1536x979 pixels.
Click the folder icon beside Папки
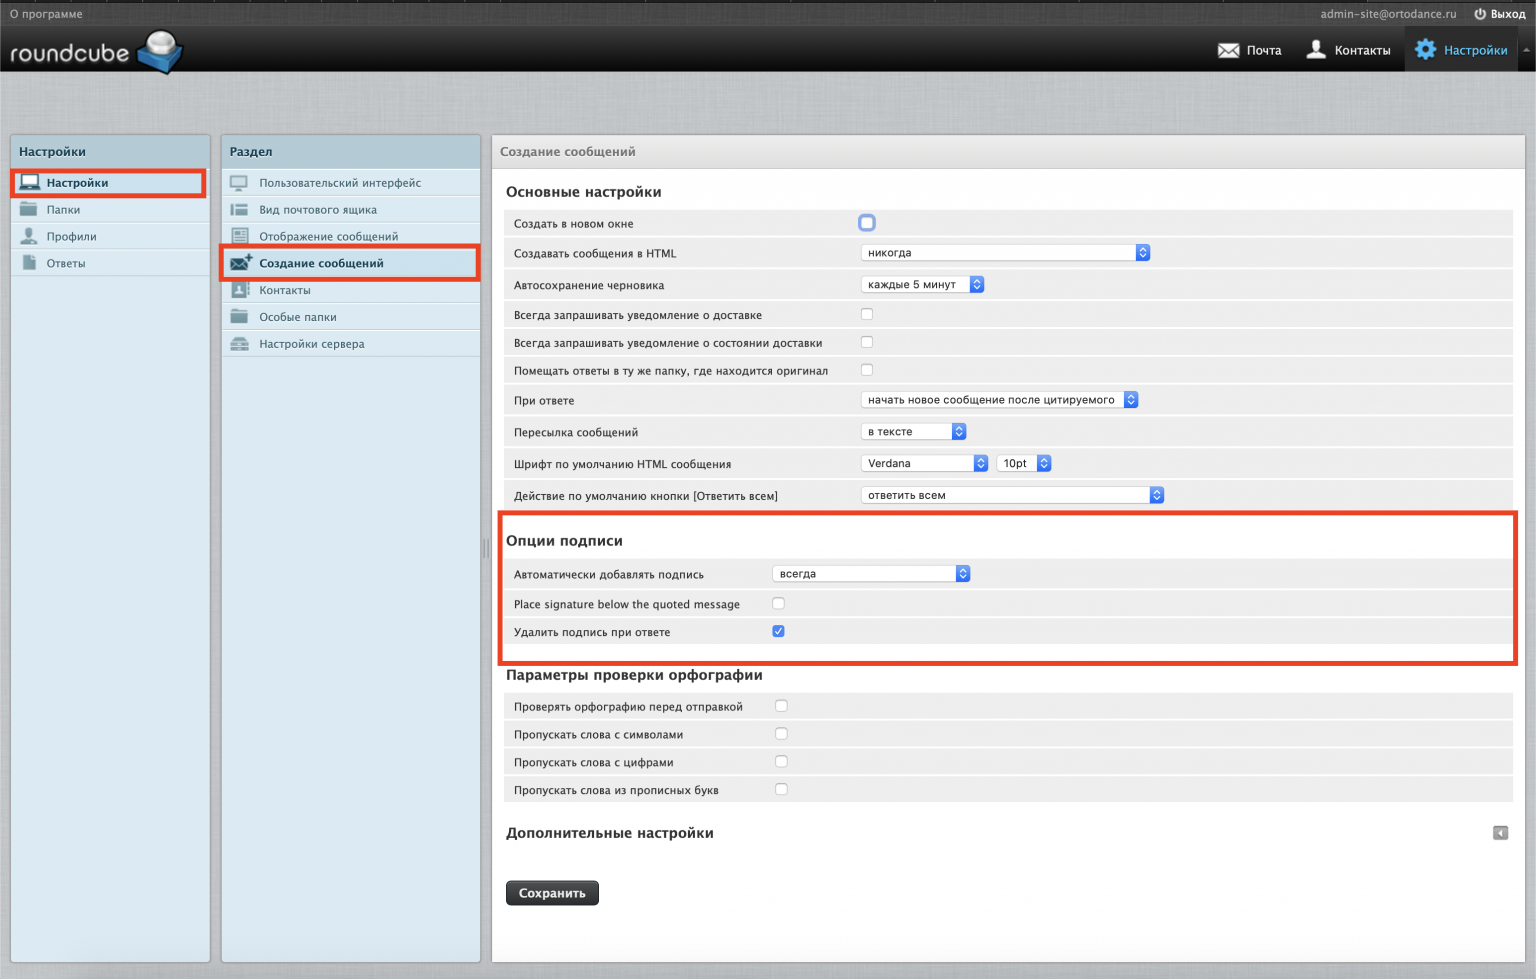click(x=29, y=209)
